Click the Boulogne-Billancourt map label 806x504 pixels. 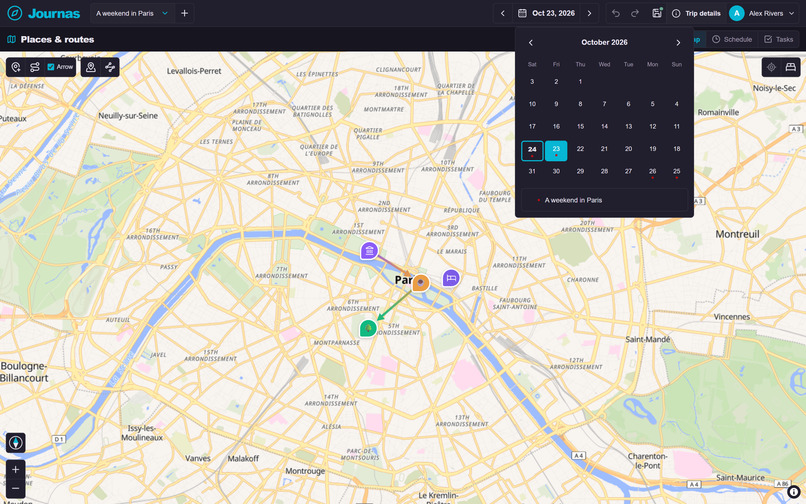[24, 372]
